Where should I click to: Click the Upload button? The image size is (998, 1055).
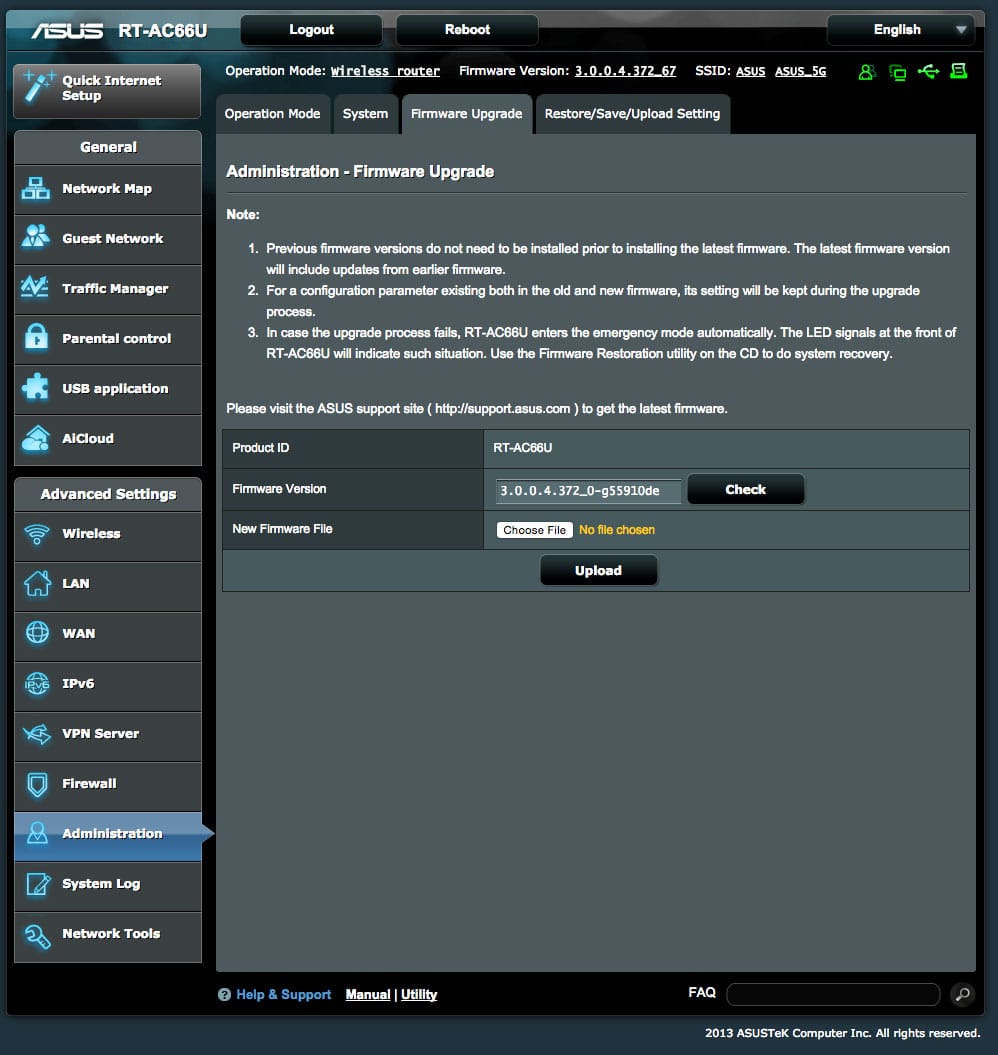coord(598,571)
